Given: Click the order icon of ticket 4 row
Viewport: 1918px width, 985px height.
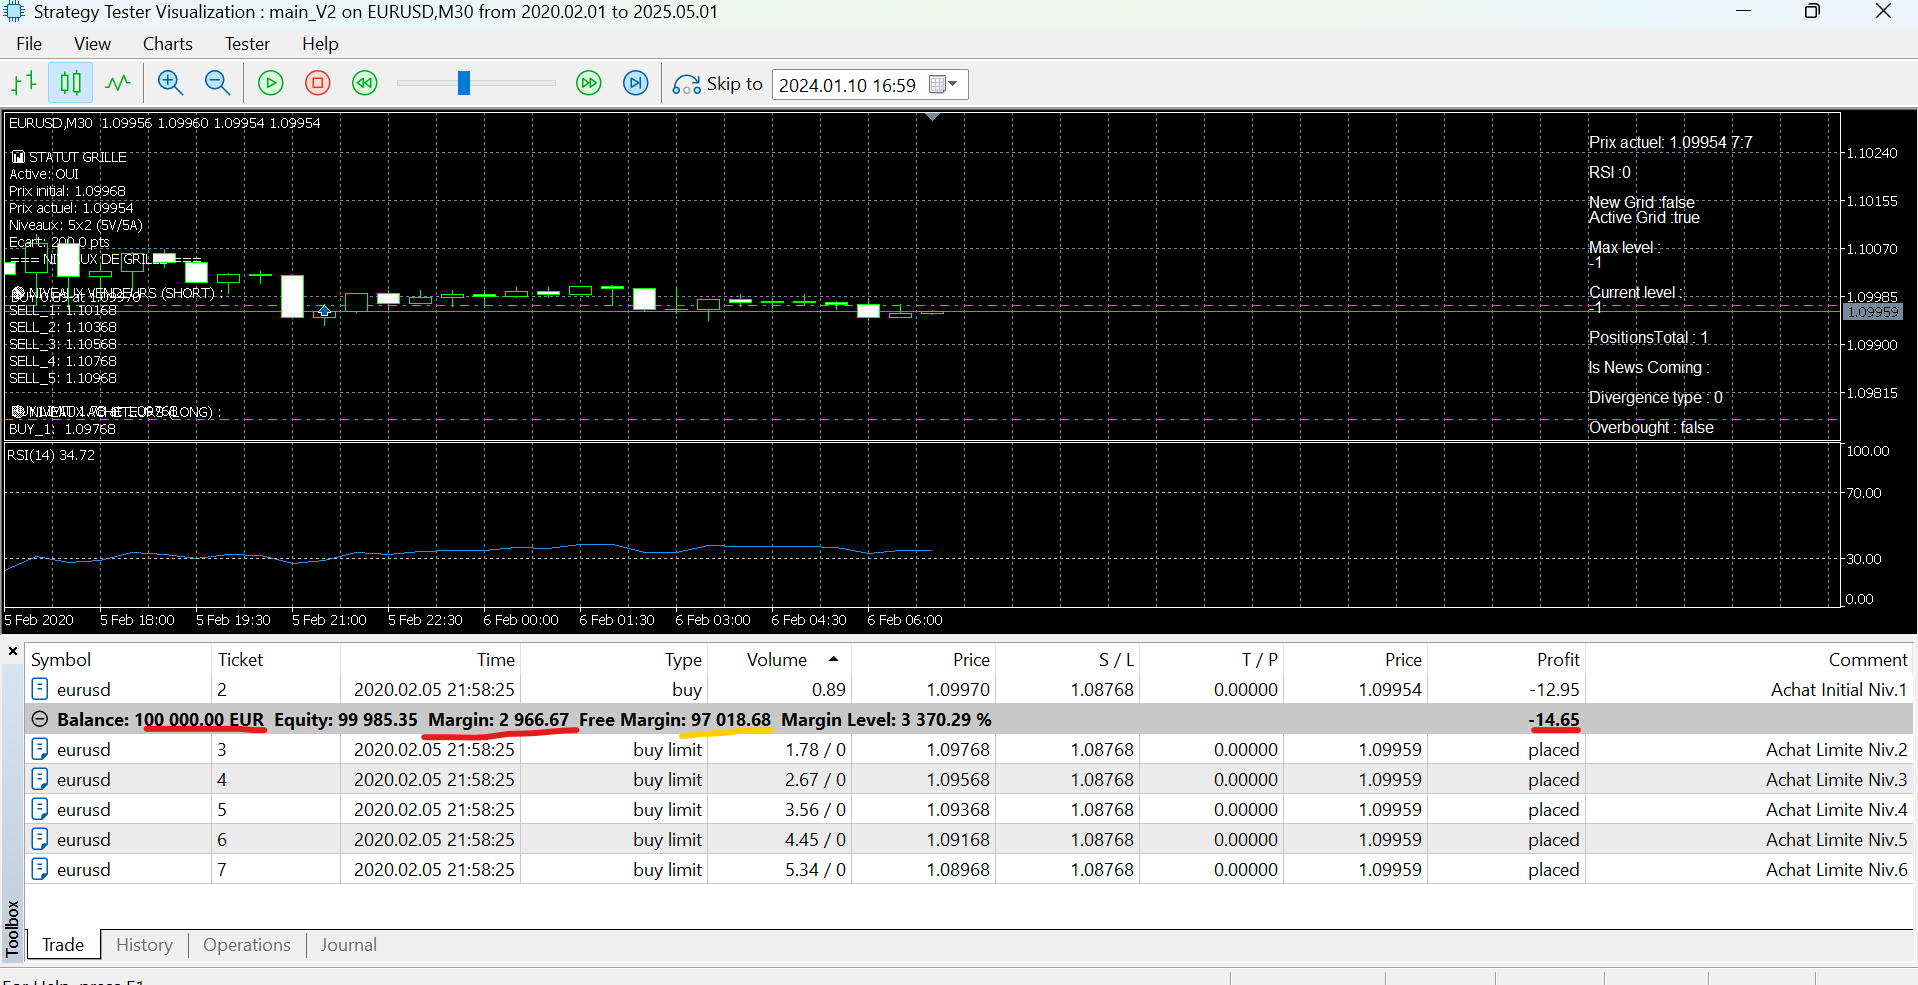Looking at the screenshot, I should tap(40, 779).
